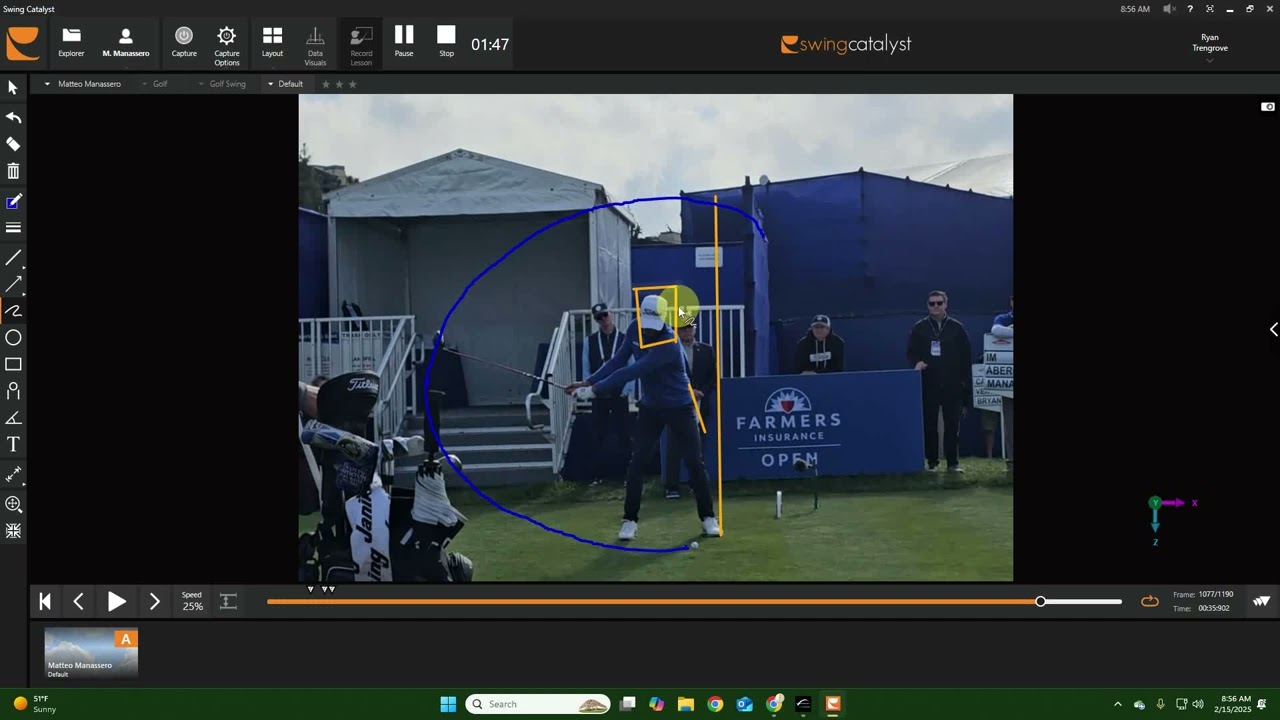Open the help question mark

tap(1190, 9)
